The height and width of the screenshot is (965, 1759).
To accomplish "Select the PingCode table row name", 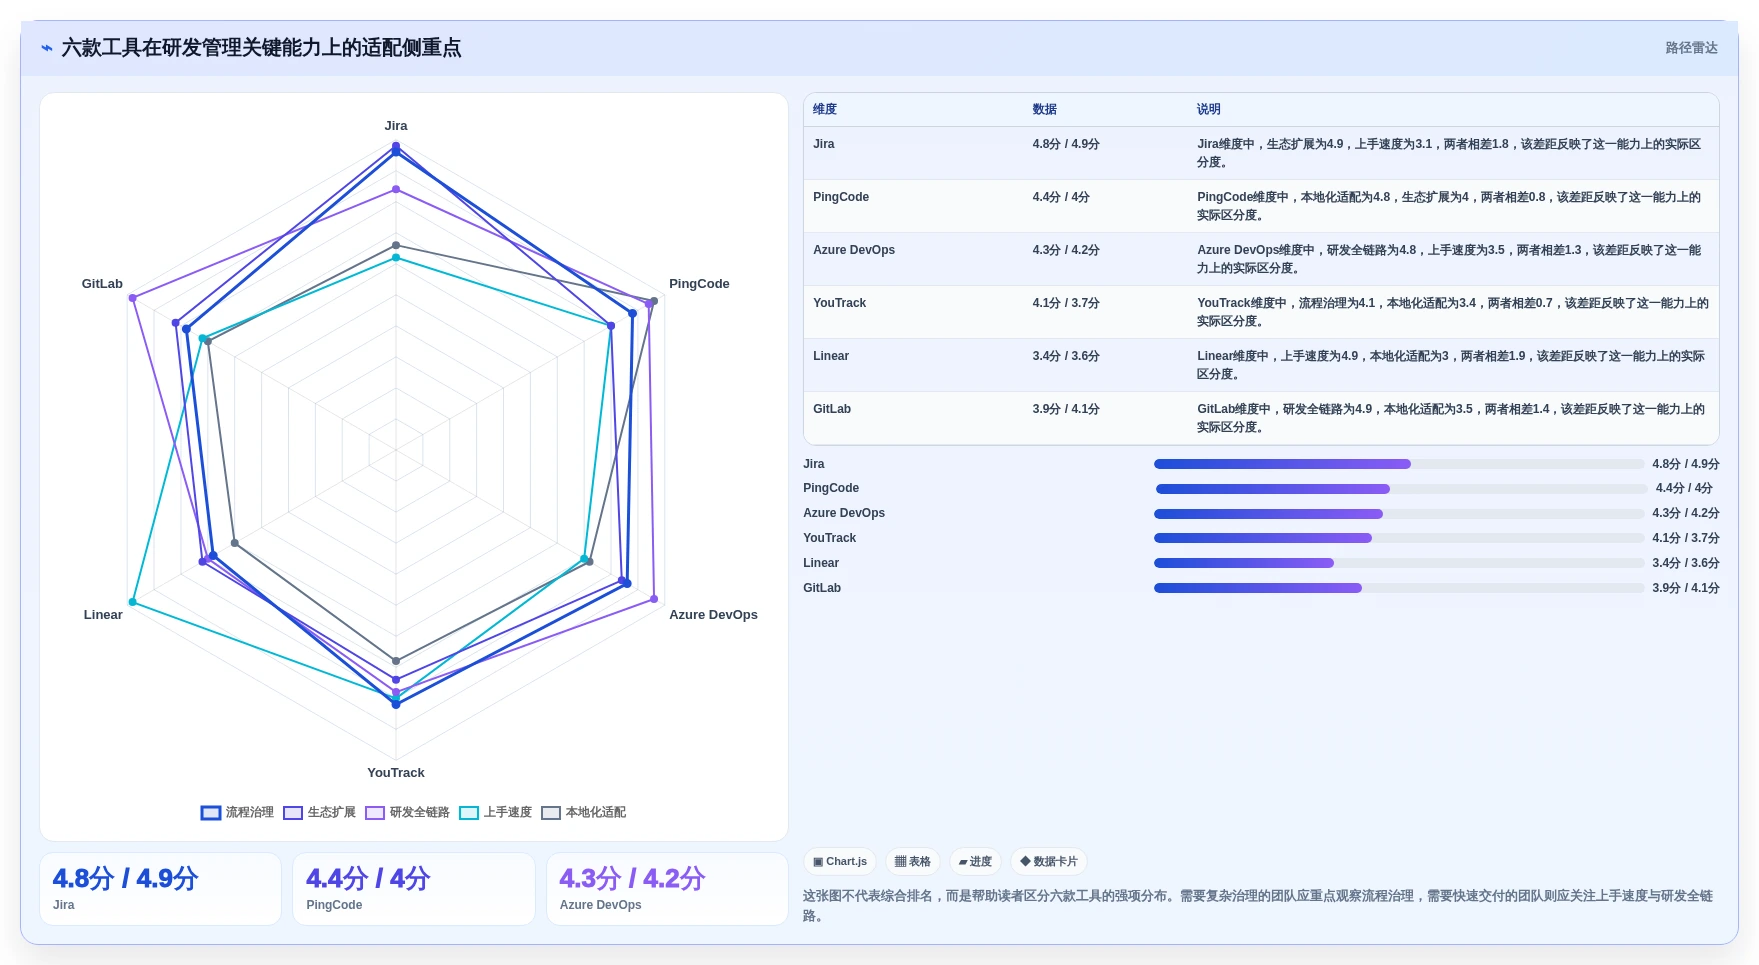I will point(841,197).
